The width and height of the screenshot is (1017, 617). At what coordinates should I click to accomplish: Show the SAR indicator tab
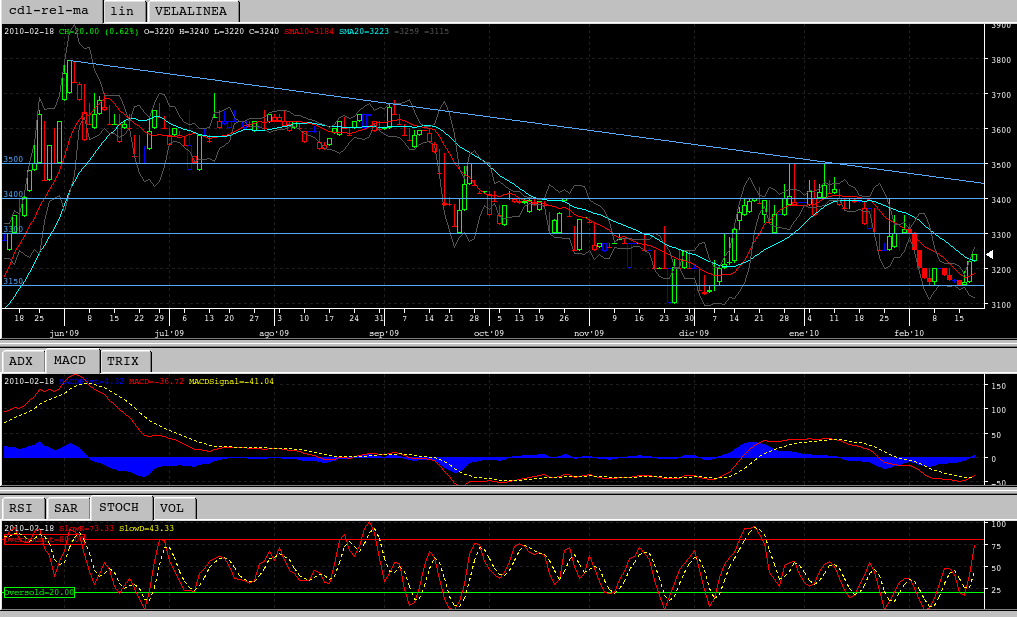[67, 508]
